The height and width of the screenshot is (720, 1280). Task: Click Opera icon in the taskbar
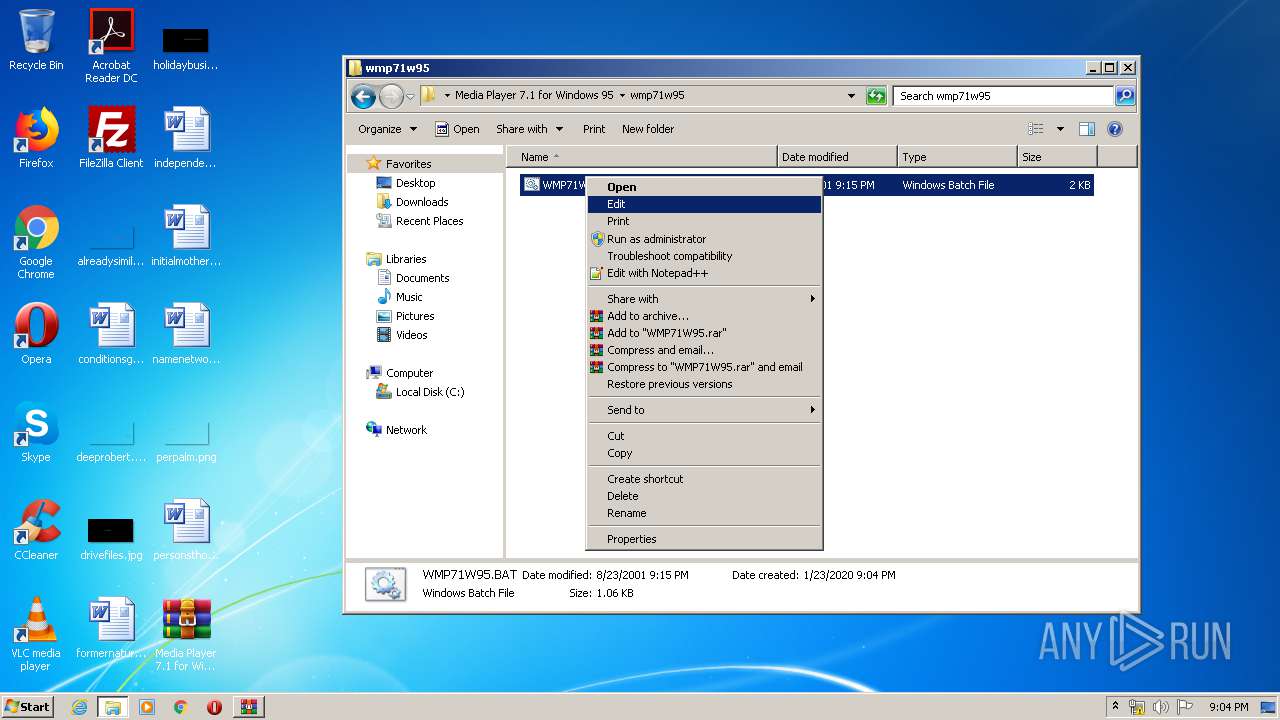tap(214, 707)
